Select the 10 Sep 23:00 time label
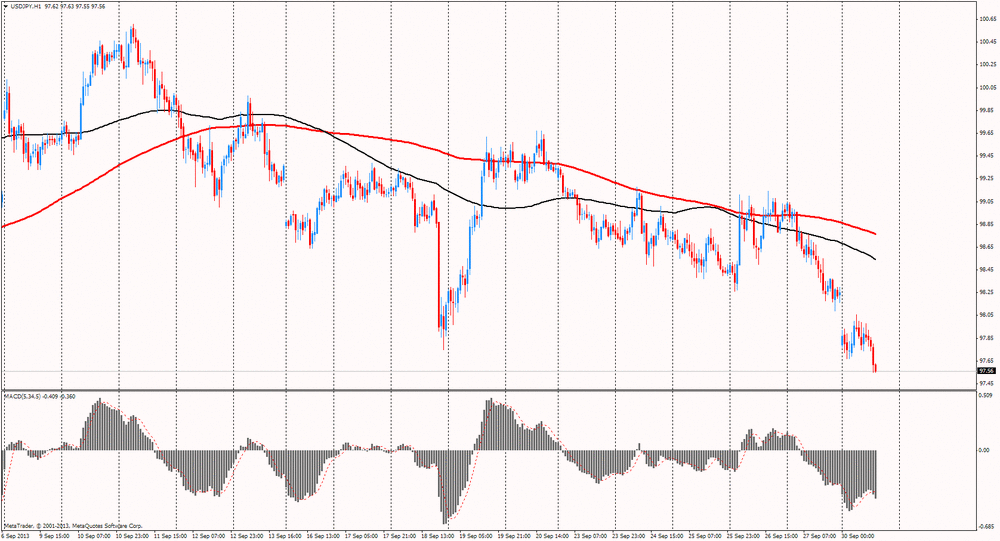Screen dimensions: 1000x541 [x=134, y=537]
